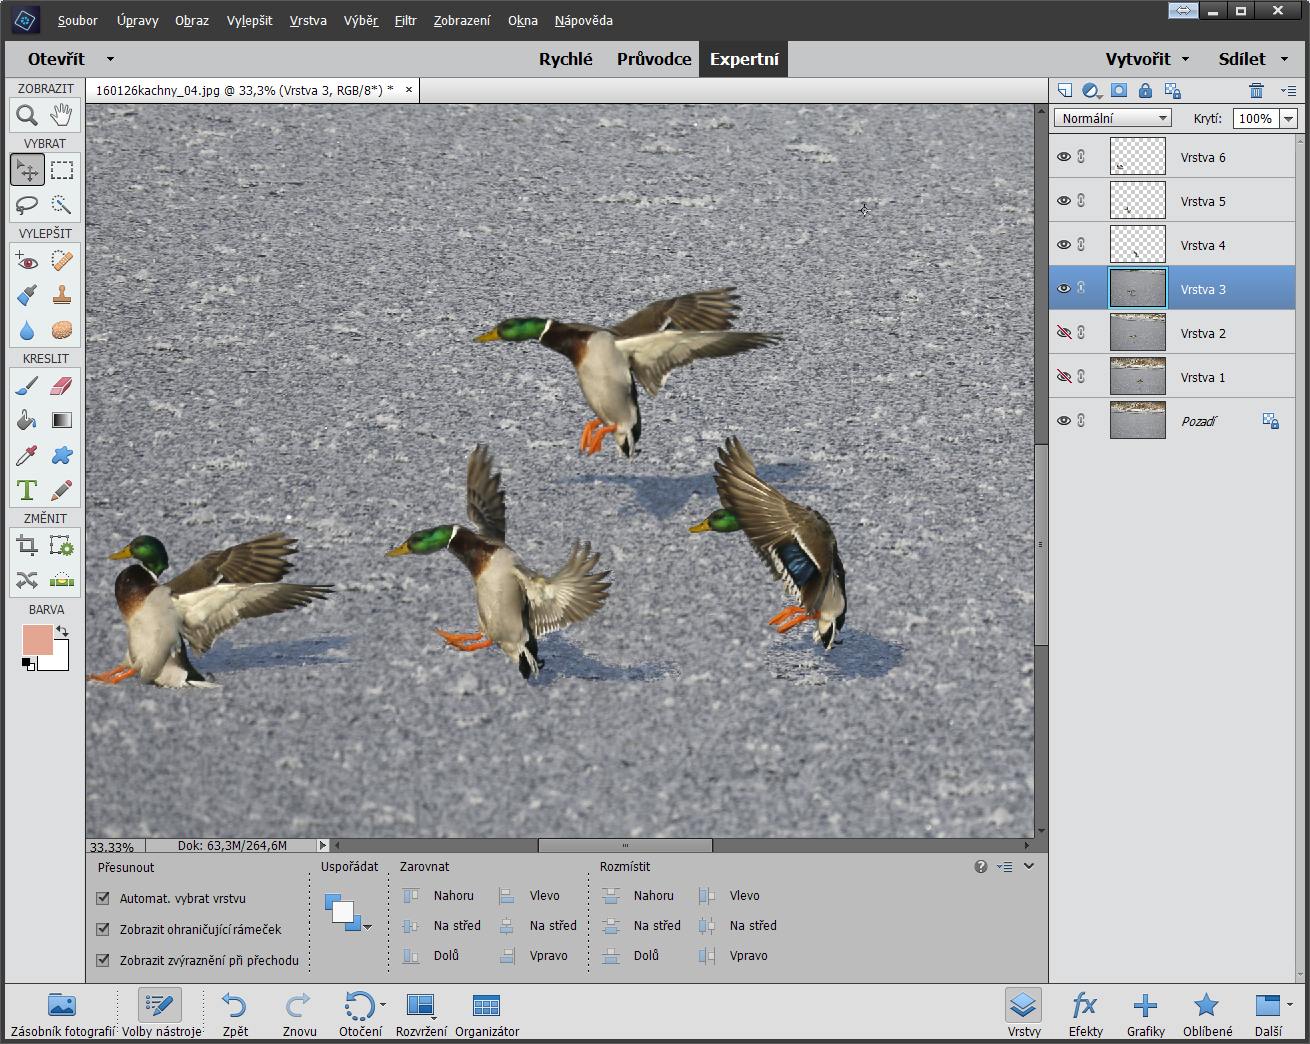The height and width of the screenshot is (1044, 1310).
Task: Expand the Krytí opacity dropdown arrow
Action: [x=1288, y=118]
